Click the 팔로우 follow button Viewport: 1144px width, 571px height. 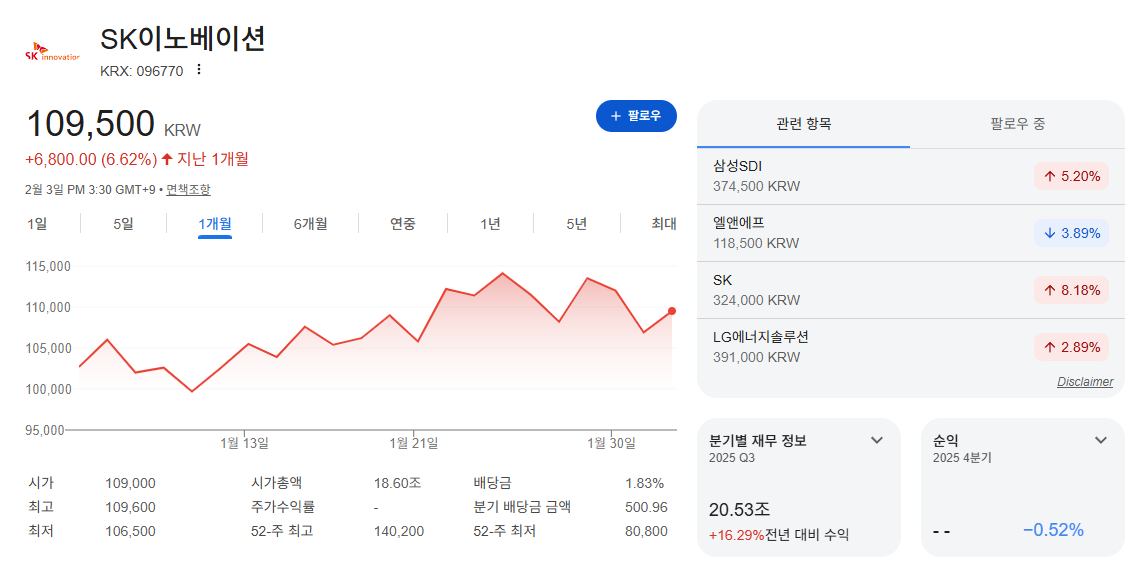tap(636, 116)
